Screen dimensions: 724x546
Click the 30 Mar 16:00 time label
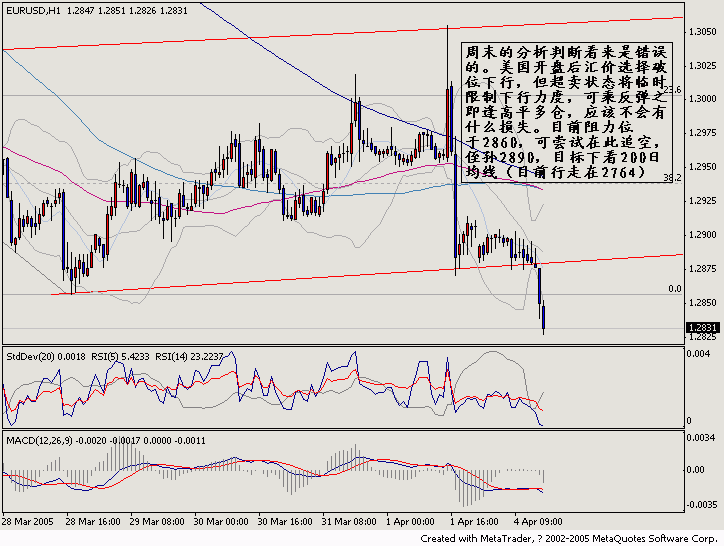285,522
